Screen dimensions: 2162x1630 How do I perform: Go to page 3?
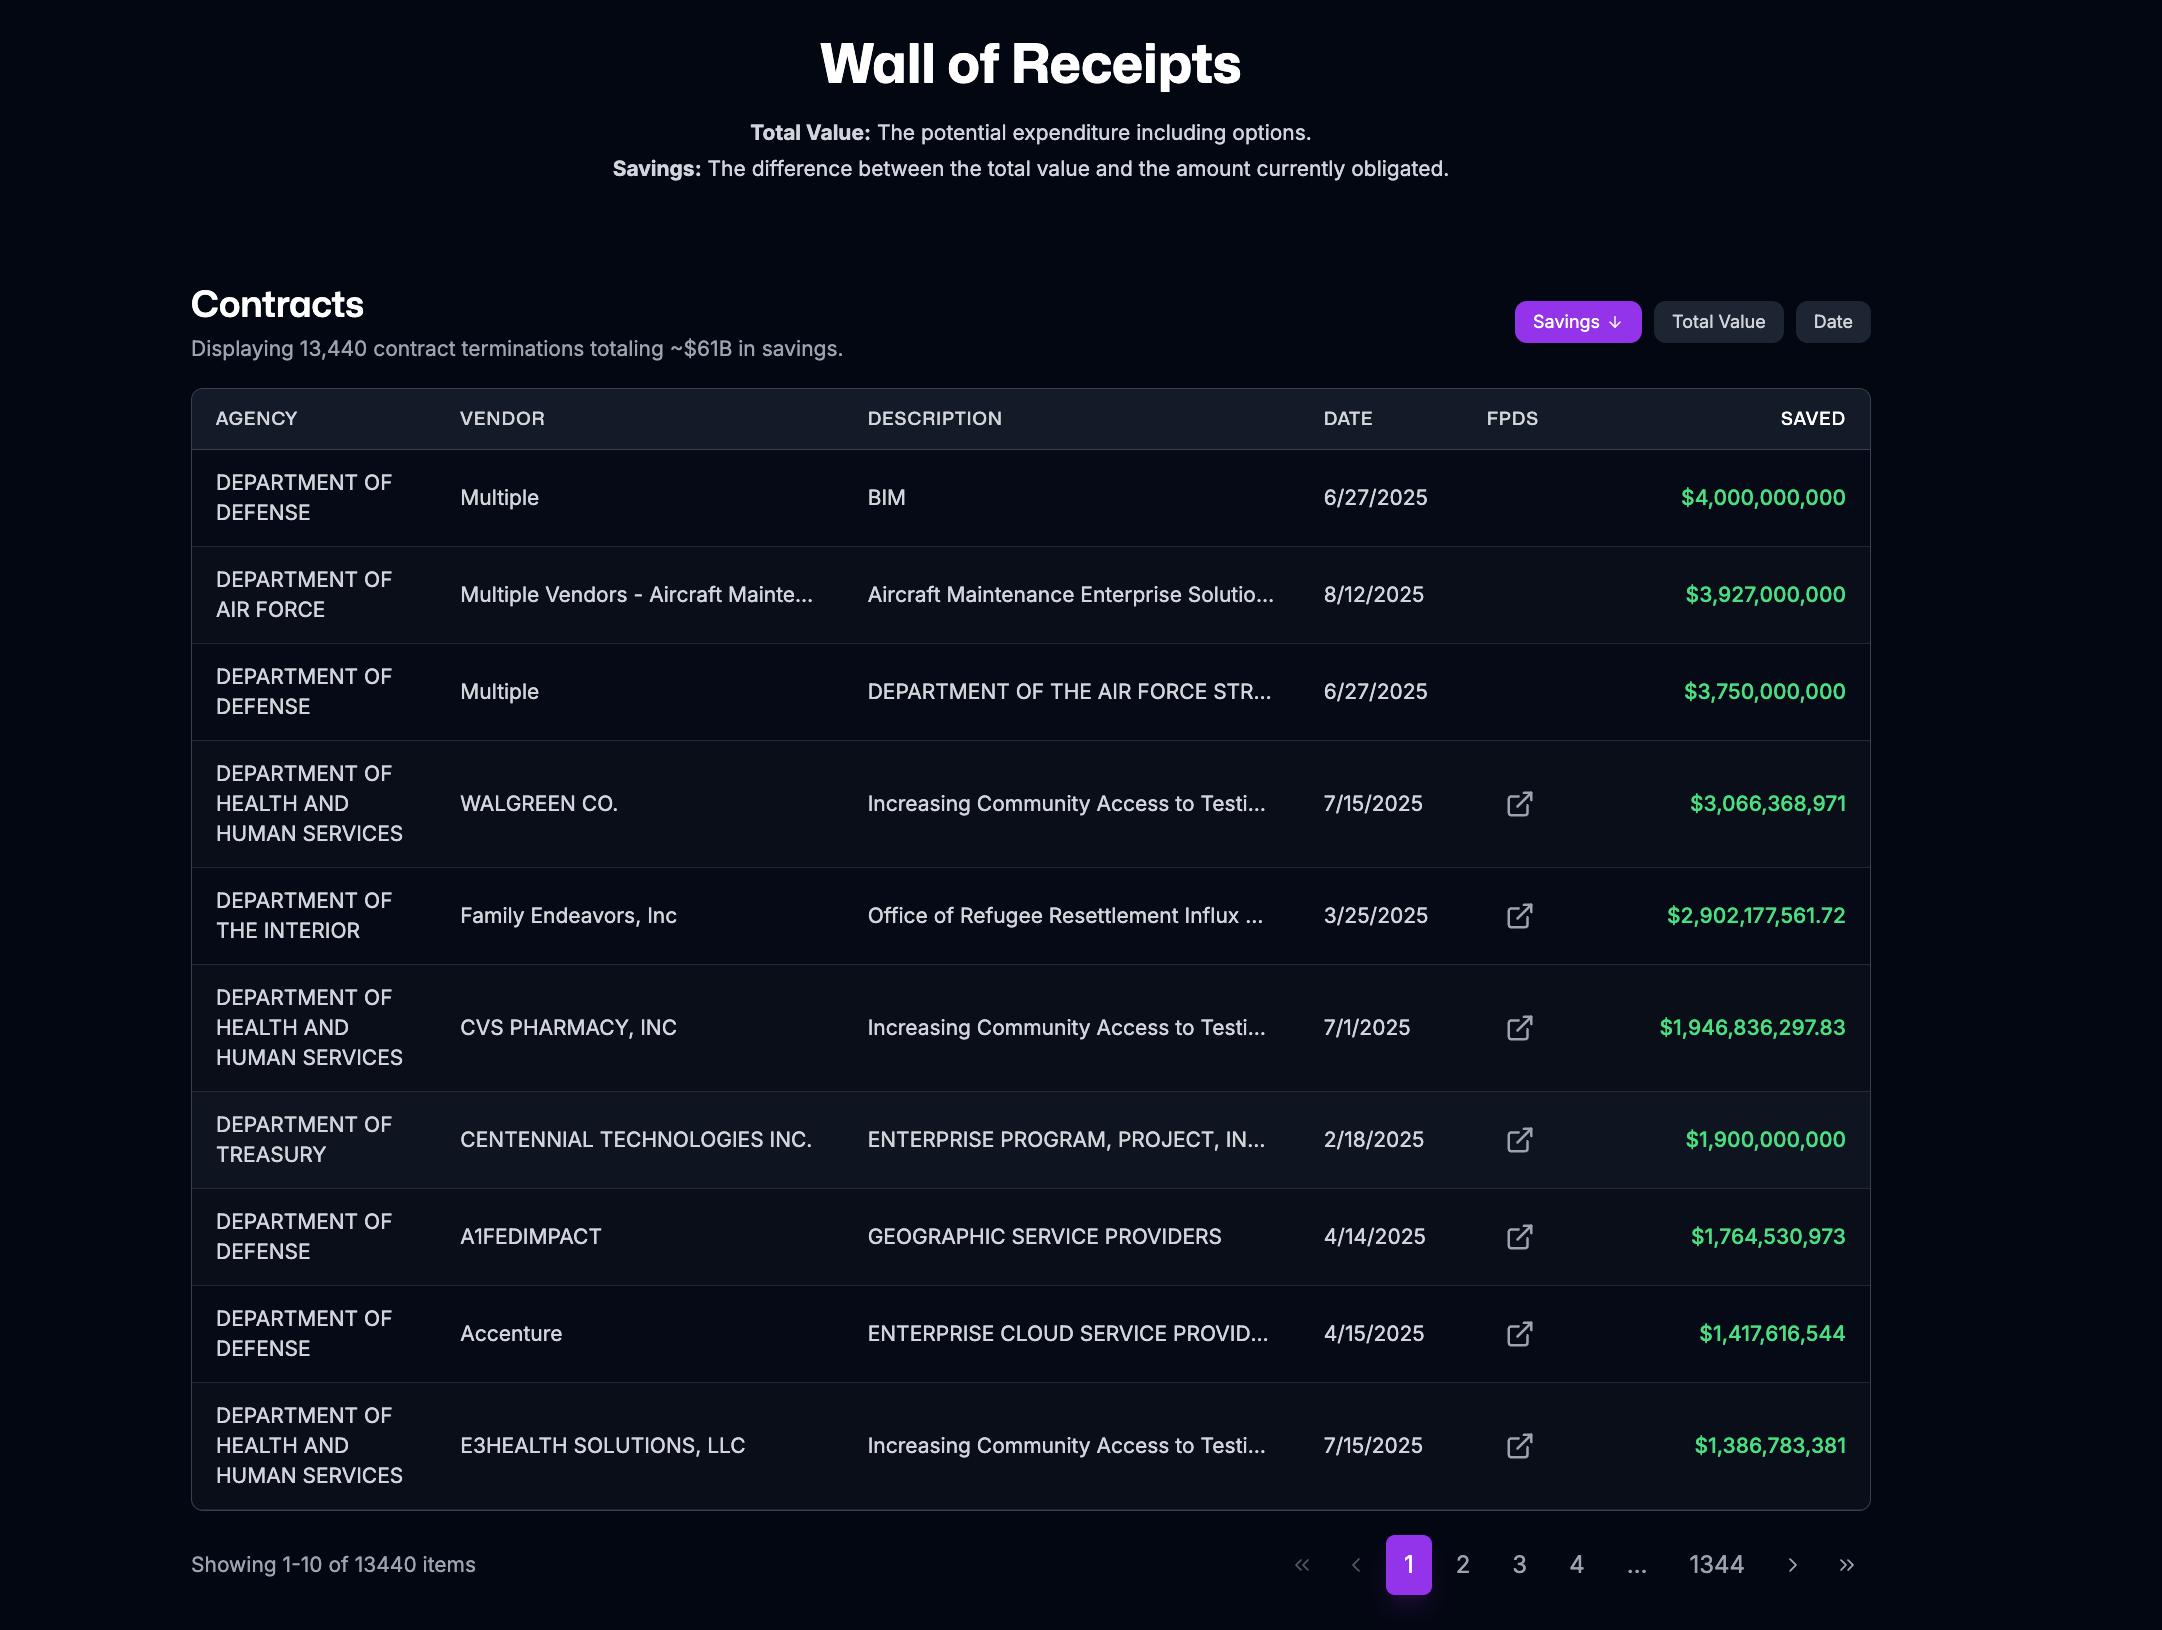click(x=1519, y=1565)
